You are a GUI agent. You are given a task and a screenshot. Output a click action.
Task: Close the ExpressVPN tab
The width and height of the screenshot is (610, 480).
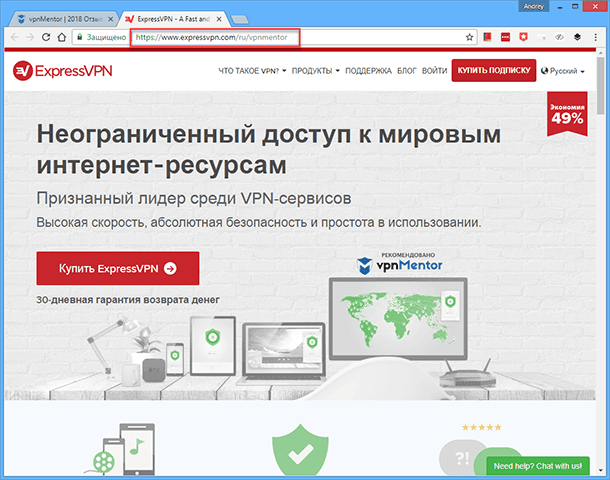[219, 19]
